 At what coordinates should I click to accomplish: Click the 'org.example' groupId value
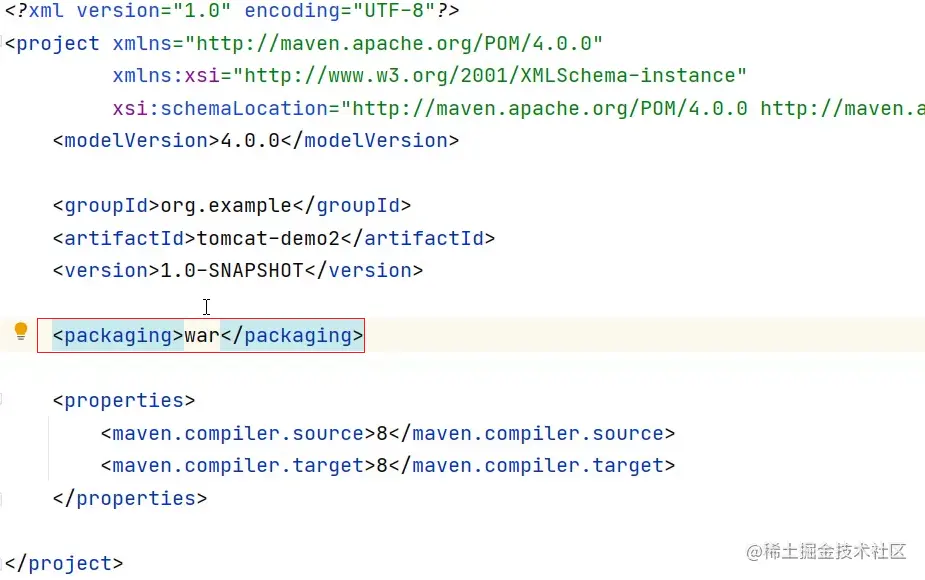226,206
